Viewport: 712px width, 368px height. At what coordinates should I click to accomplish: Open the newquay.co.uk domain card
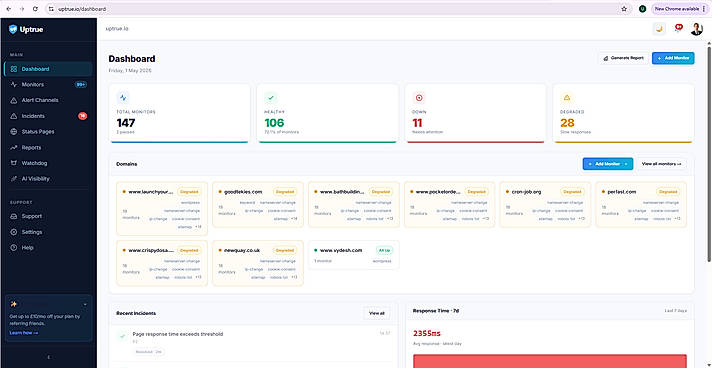tap(258, 263)
